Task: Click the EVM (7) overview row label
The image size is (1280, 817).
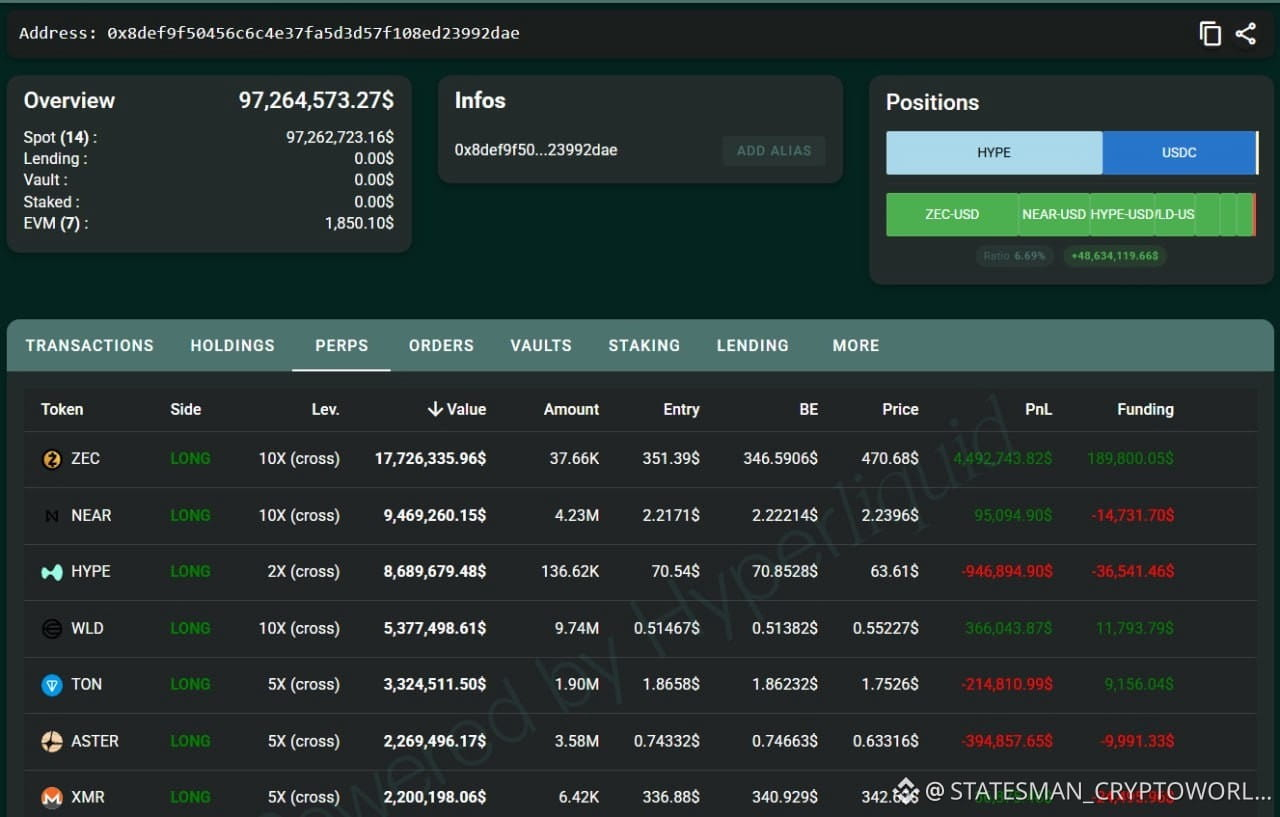Action: (x=56, y=223)
